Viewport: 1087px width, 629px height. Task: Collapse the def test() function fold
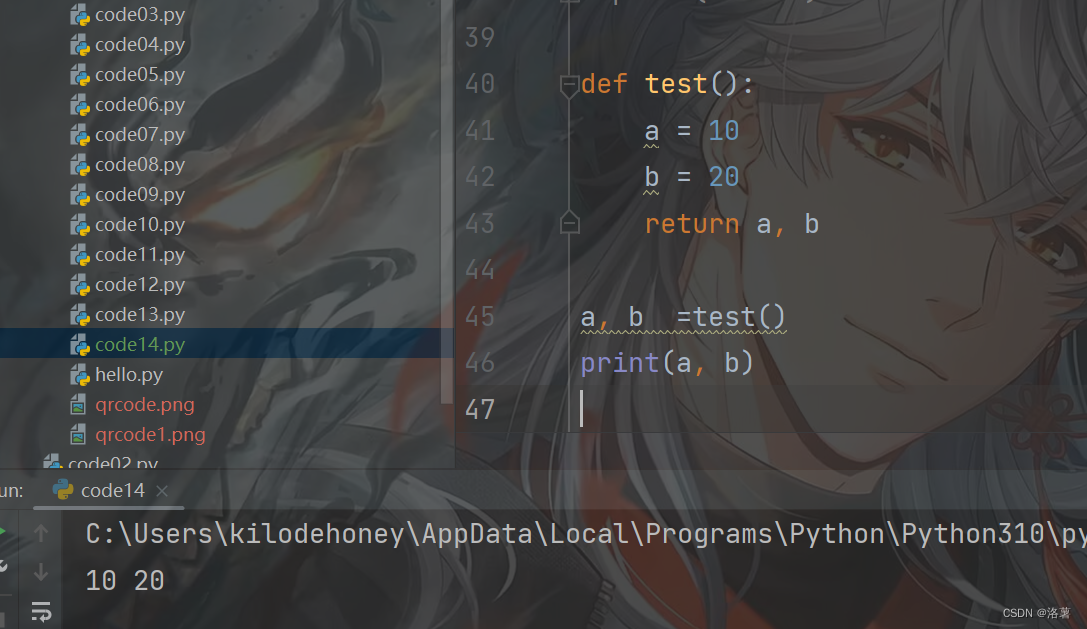(x=569, y=86)
